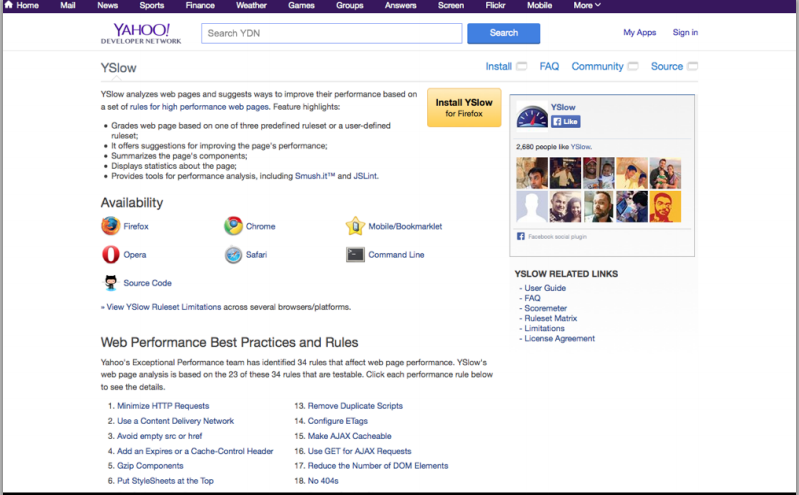Open the Smush.it link
Image resolution: width=799 pixels, height=495 pixels.
point(315,176)
